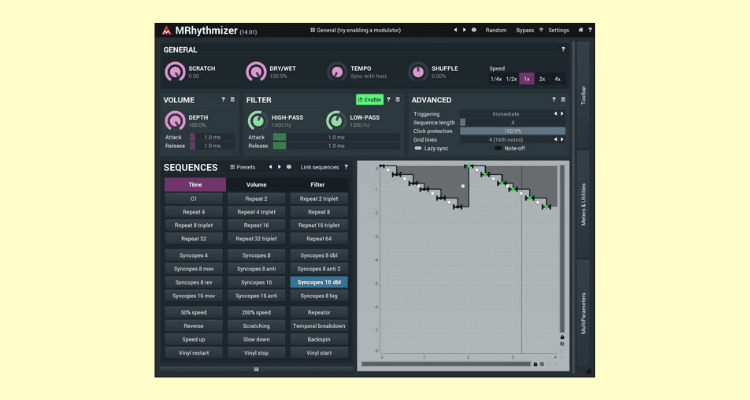Set speed to 2x
This screenshot has height=400, width=750.
[x=542, y=79]
